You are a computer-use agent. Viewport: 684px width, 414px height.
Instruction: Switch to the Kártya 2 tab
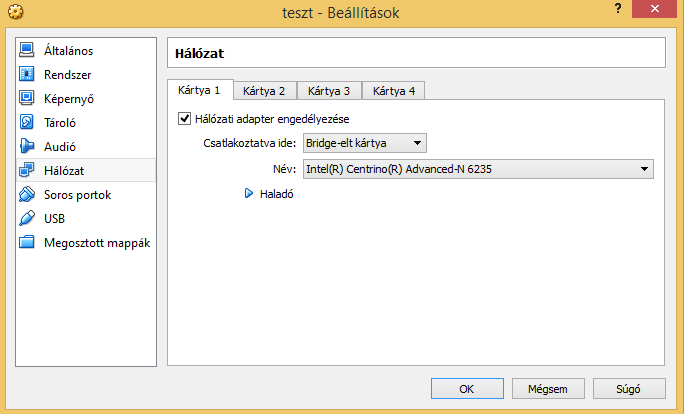pyautogui.click(x=264, y=91)
